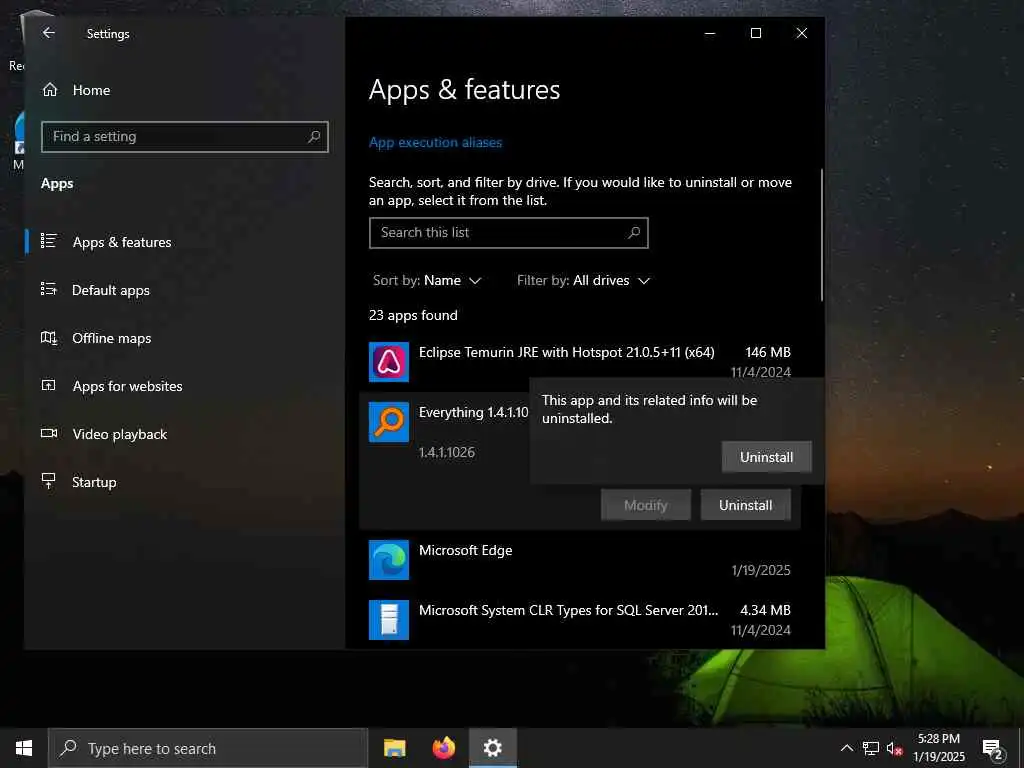This screenshot has width=1024, height=768.
Task: Open File Explorer from the taskbar
Action: coord(394,748)
